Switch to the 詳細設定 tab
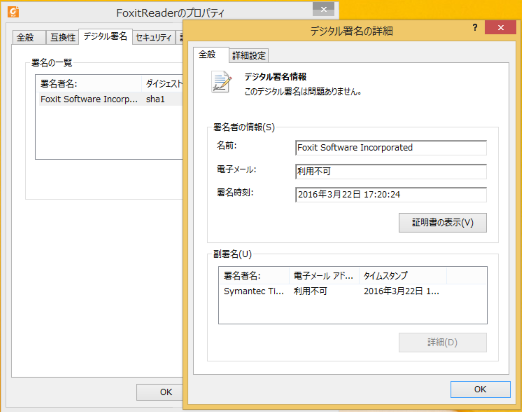Image resolution: width=522 pixels, height=412 pixels. [249, 55]
